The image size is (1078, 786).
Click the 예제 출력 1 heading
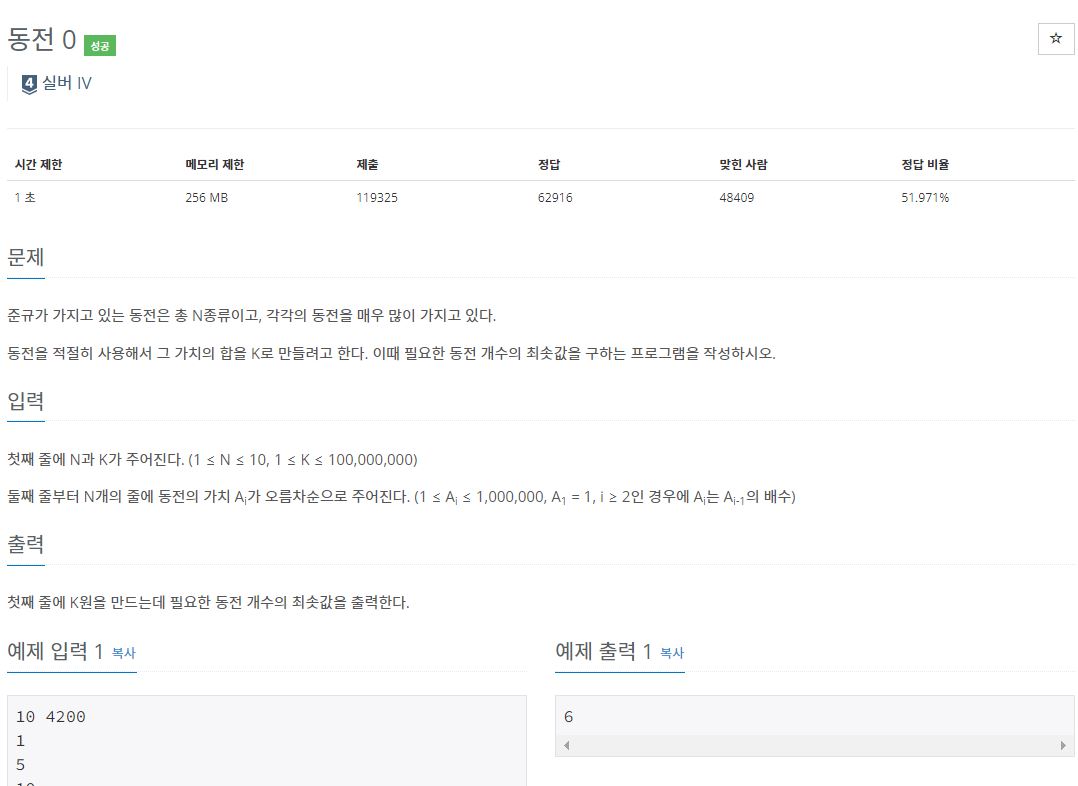click(603, 651)
